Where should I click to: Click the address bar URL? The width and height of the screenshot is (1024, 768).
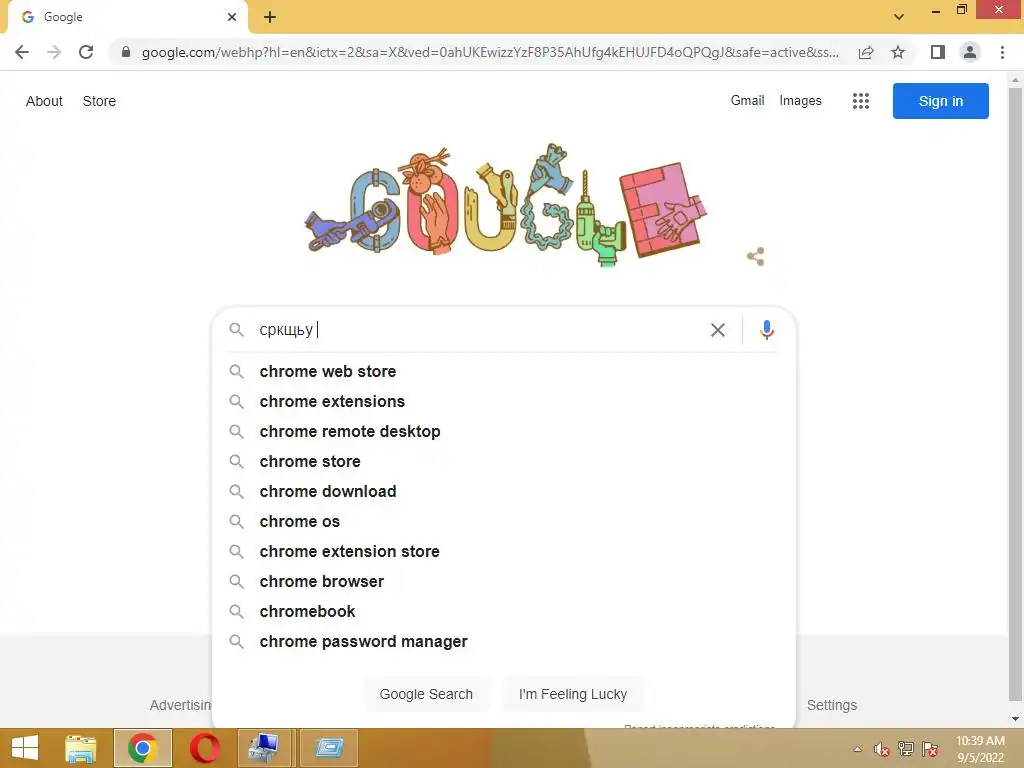[490, 52]
